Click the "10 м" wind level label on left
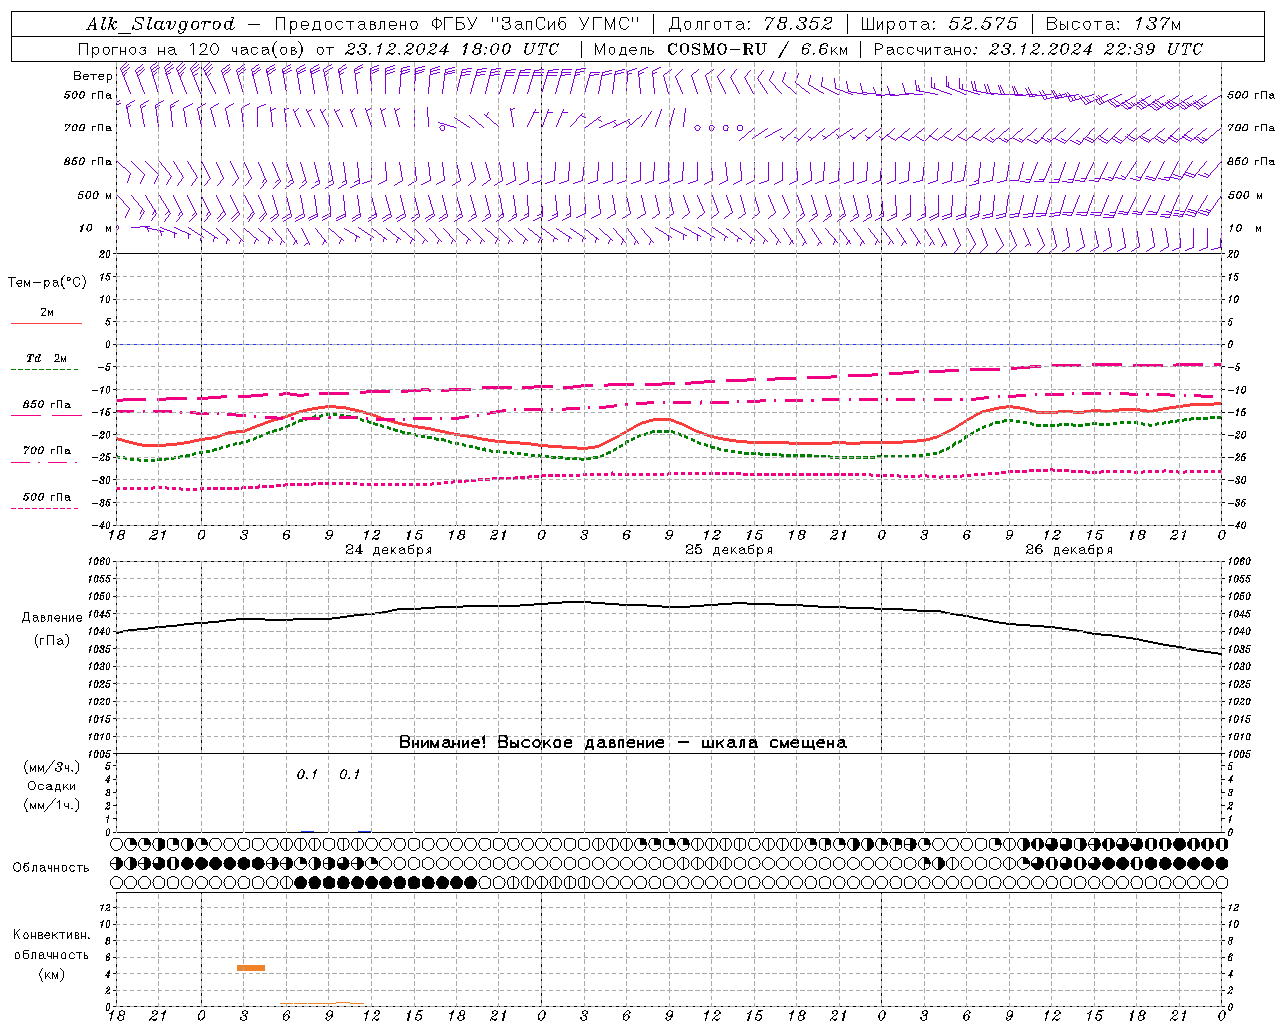The height and width of the screenshot is (1024, 1280). (95, 228)
